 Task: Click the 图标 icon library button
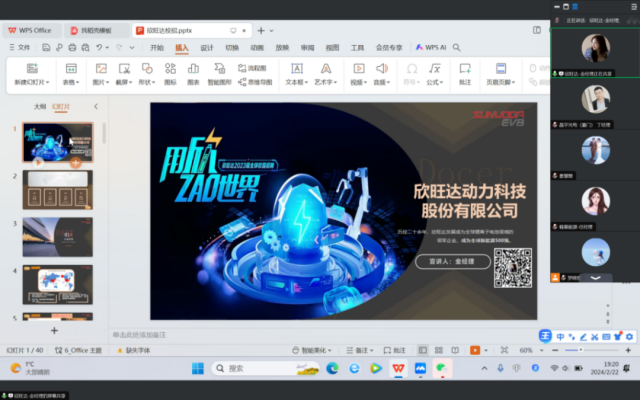tap(170, 73)
